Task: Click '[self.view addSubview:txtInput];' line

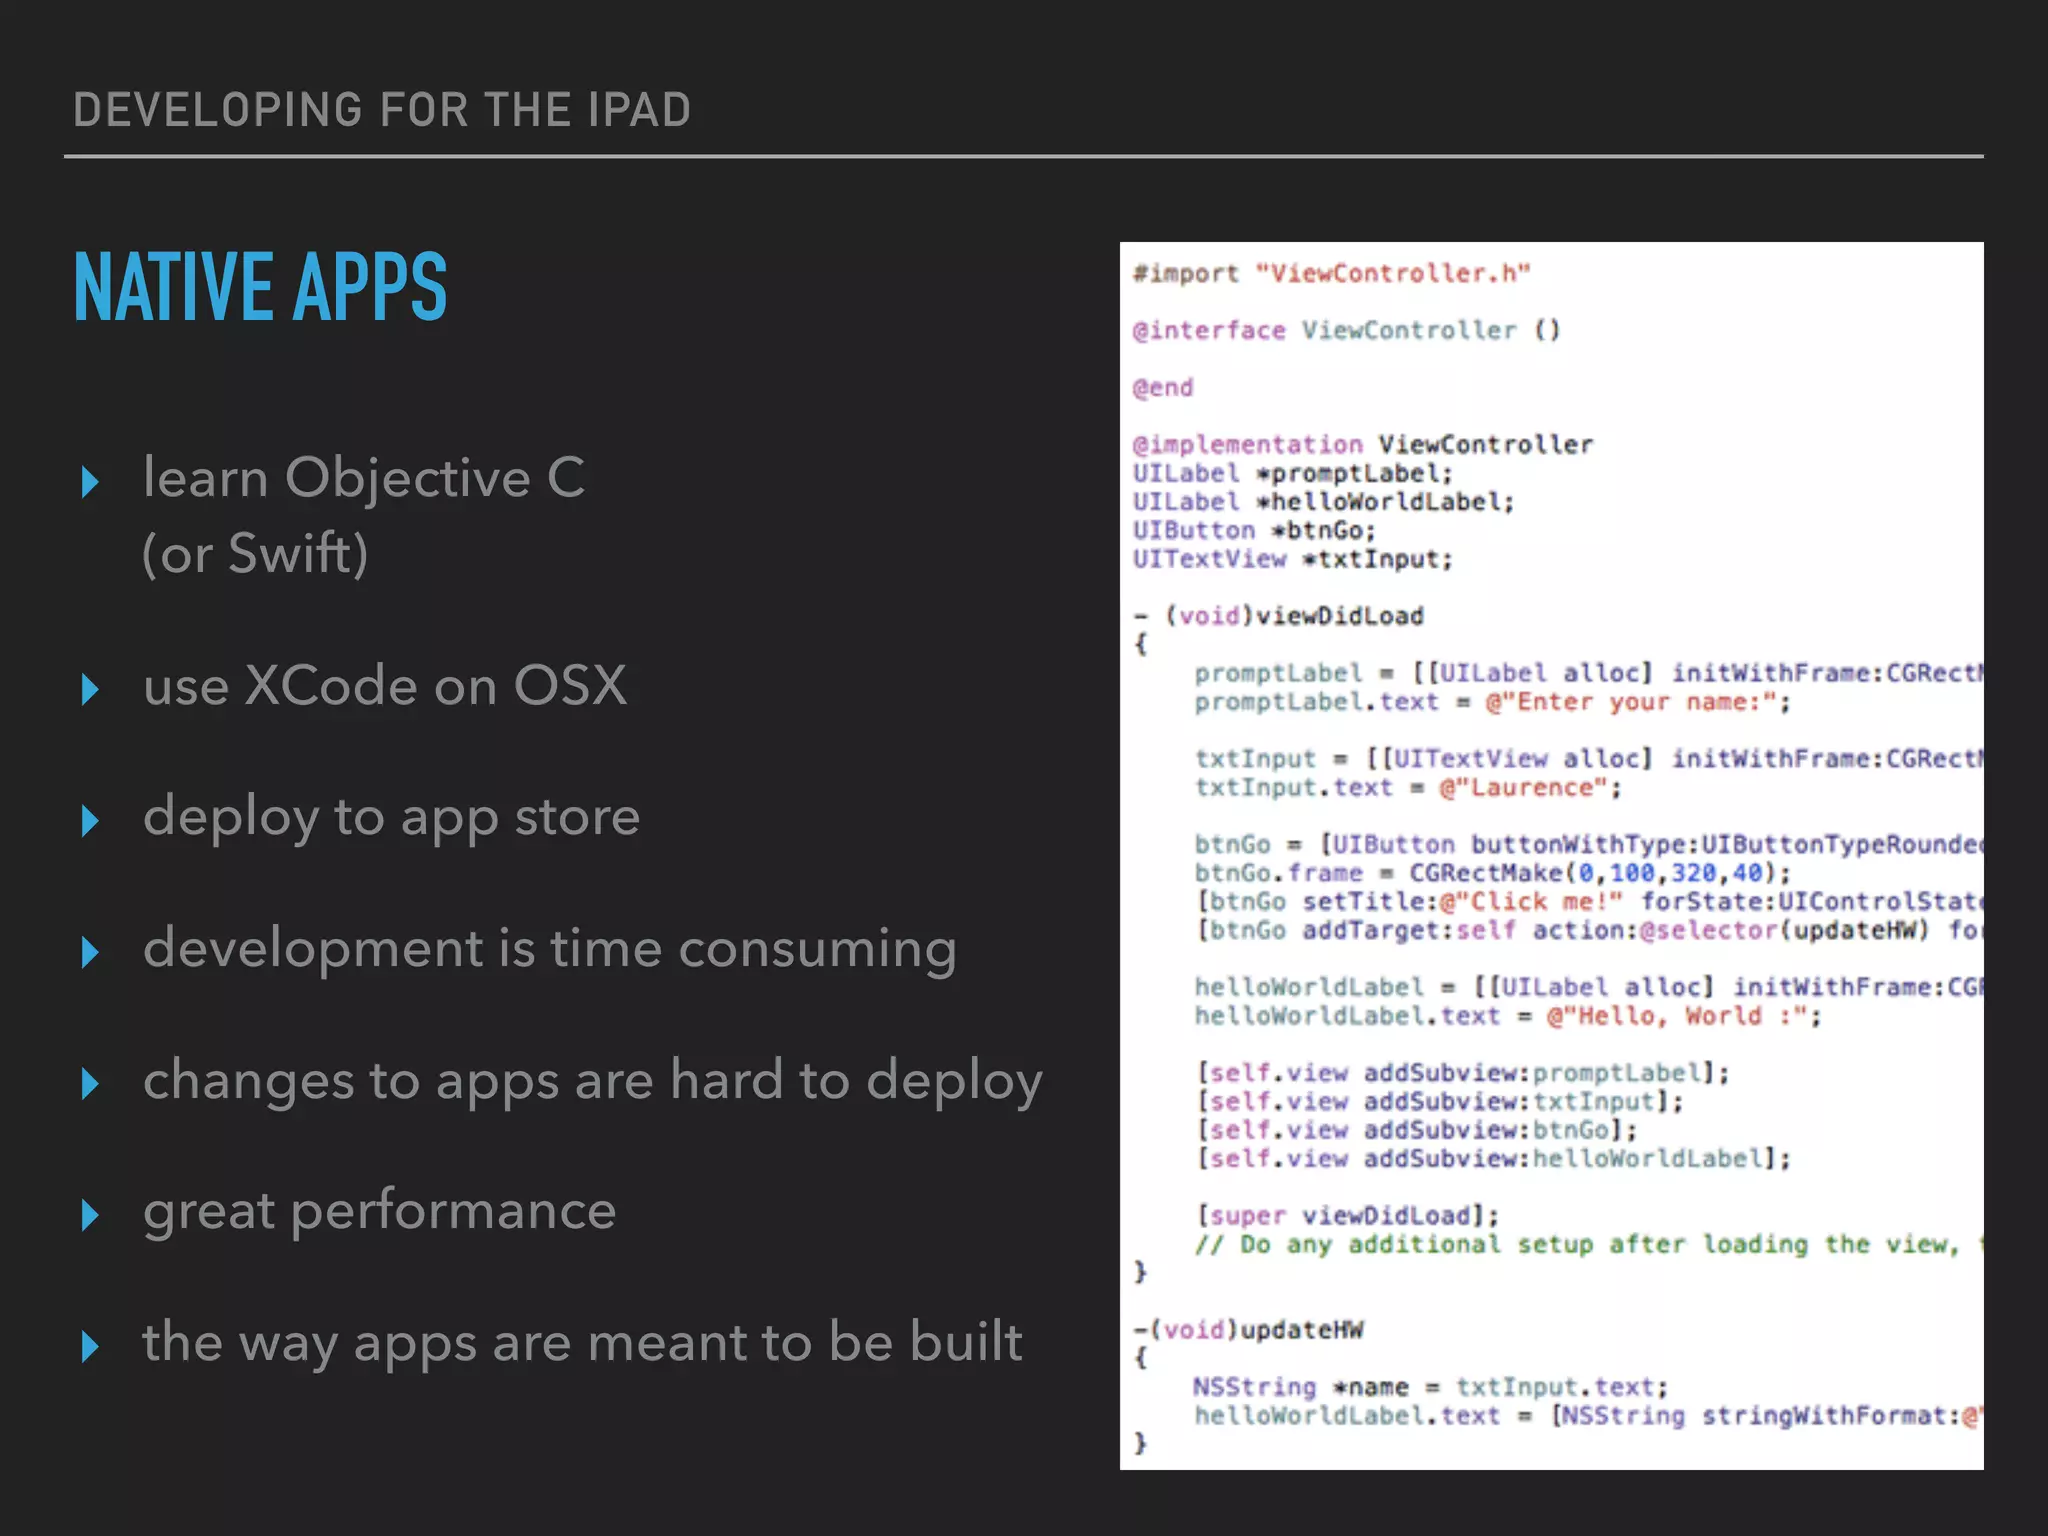Action: click(1439, 1102)
